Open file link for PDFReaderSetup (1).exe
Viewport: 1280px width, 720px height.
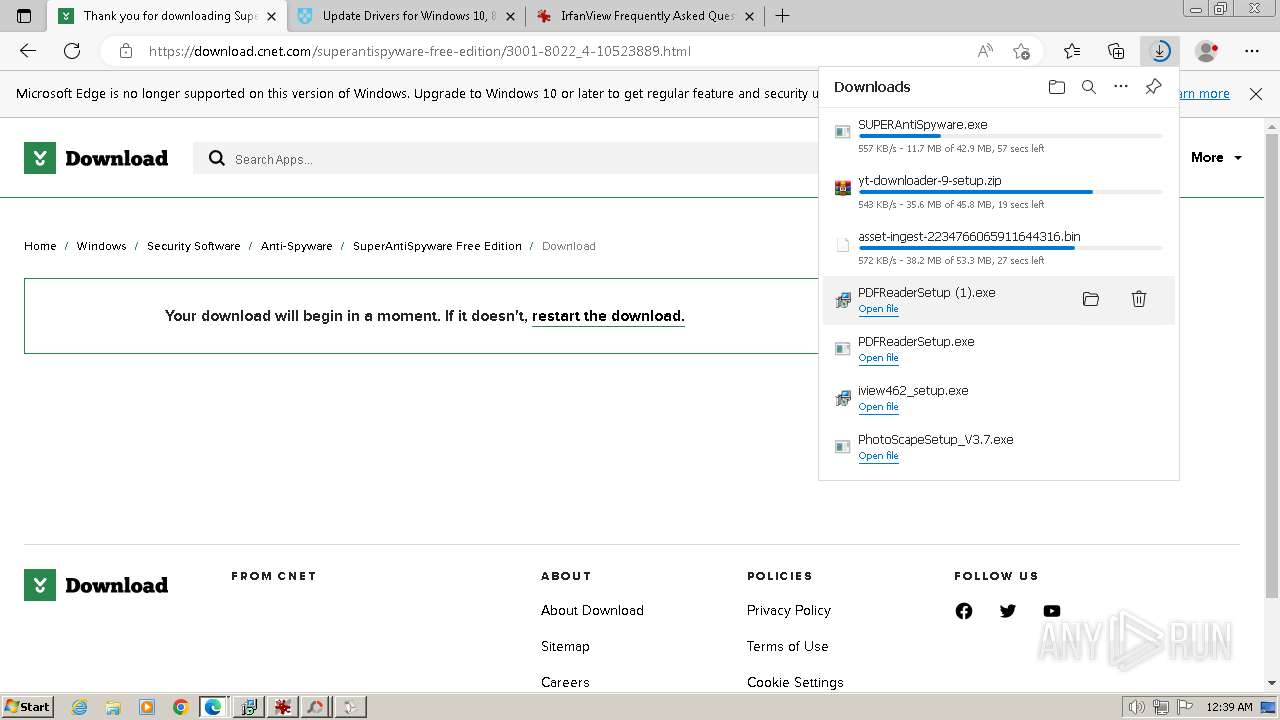point(878,309)
